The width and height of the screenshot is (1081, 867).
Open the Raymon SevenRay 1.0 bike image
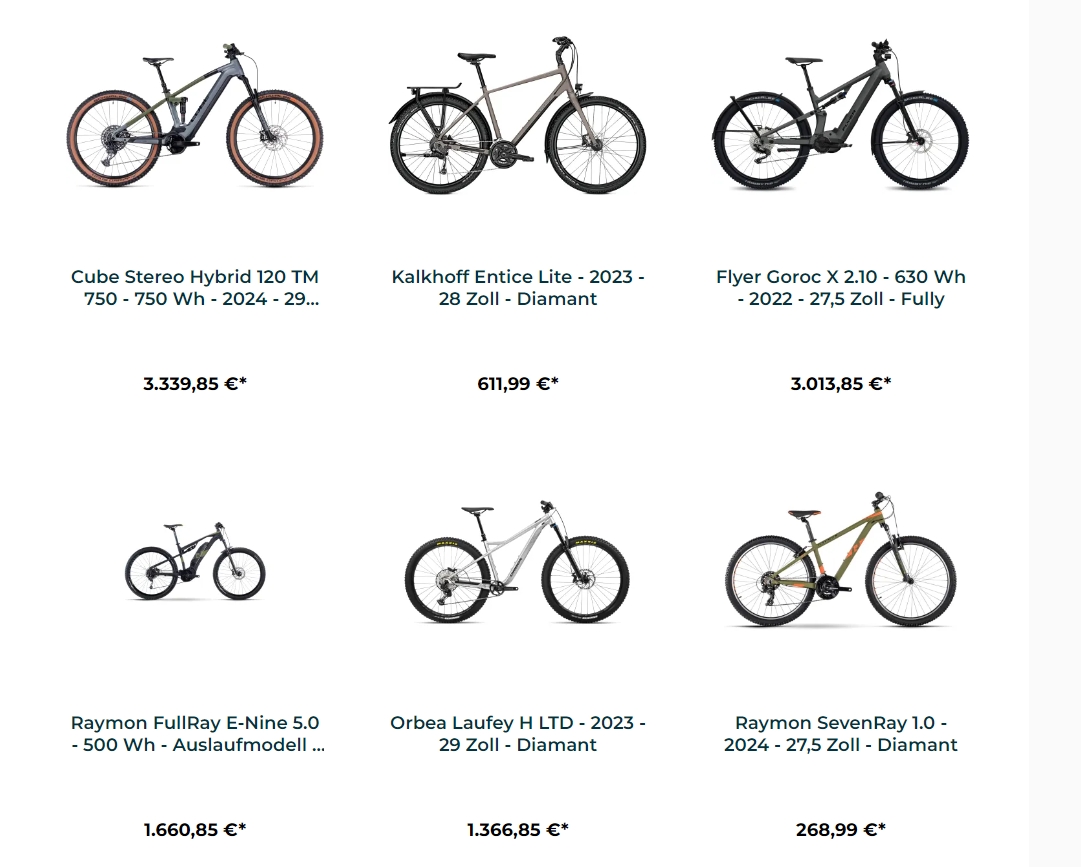(x=840, y=560)
